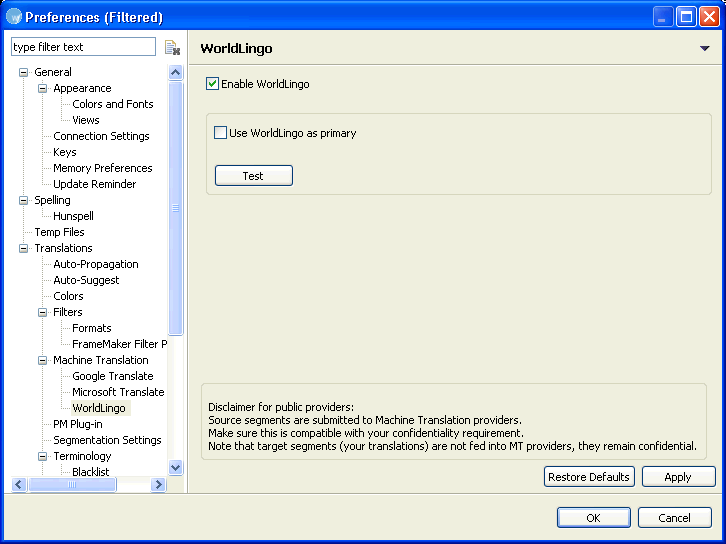Close the Preferences window

709,17
